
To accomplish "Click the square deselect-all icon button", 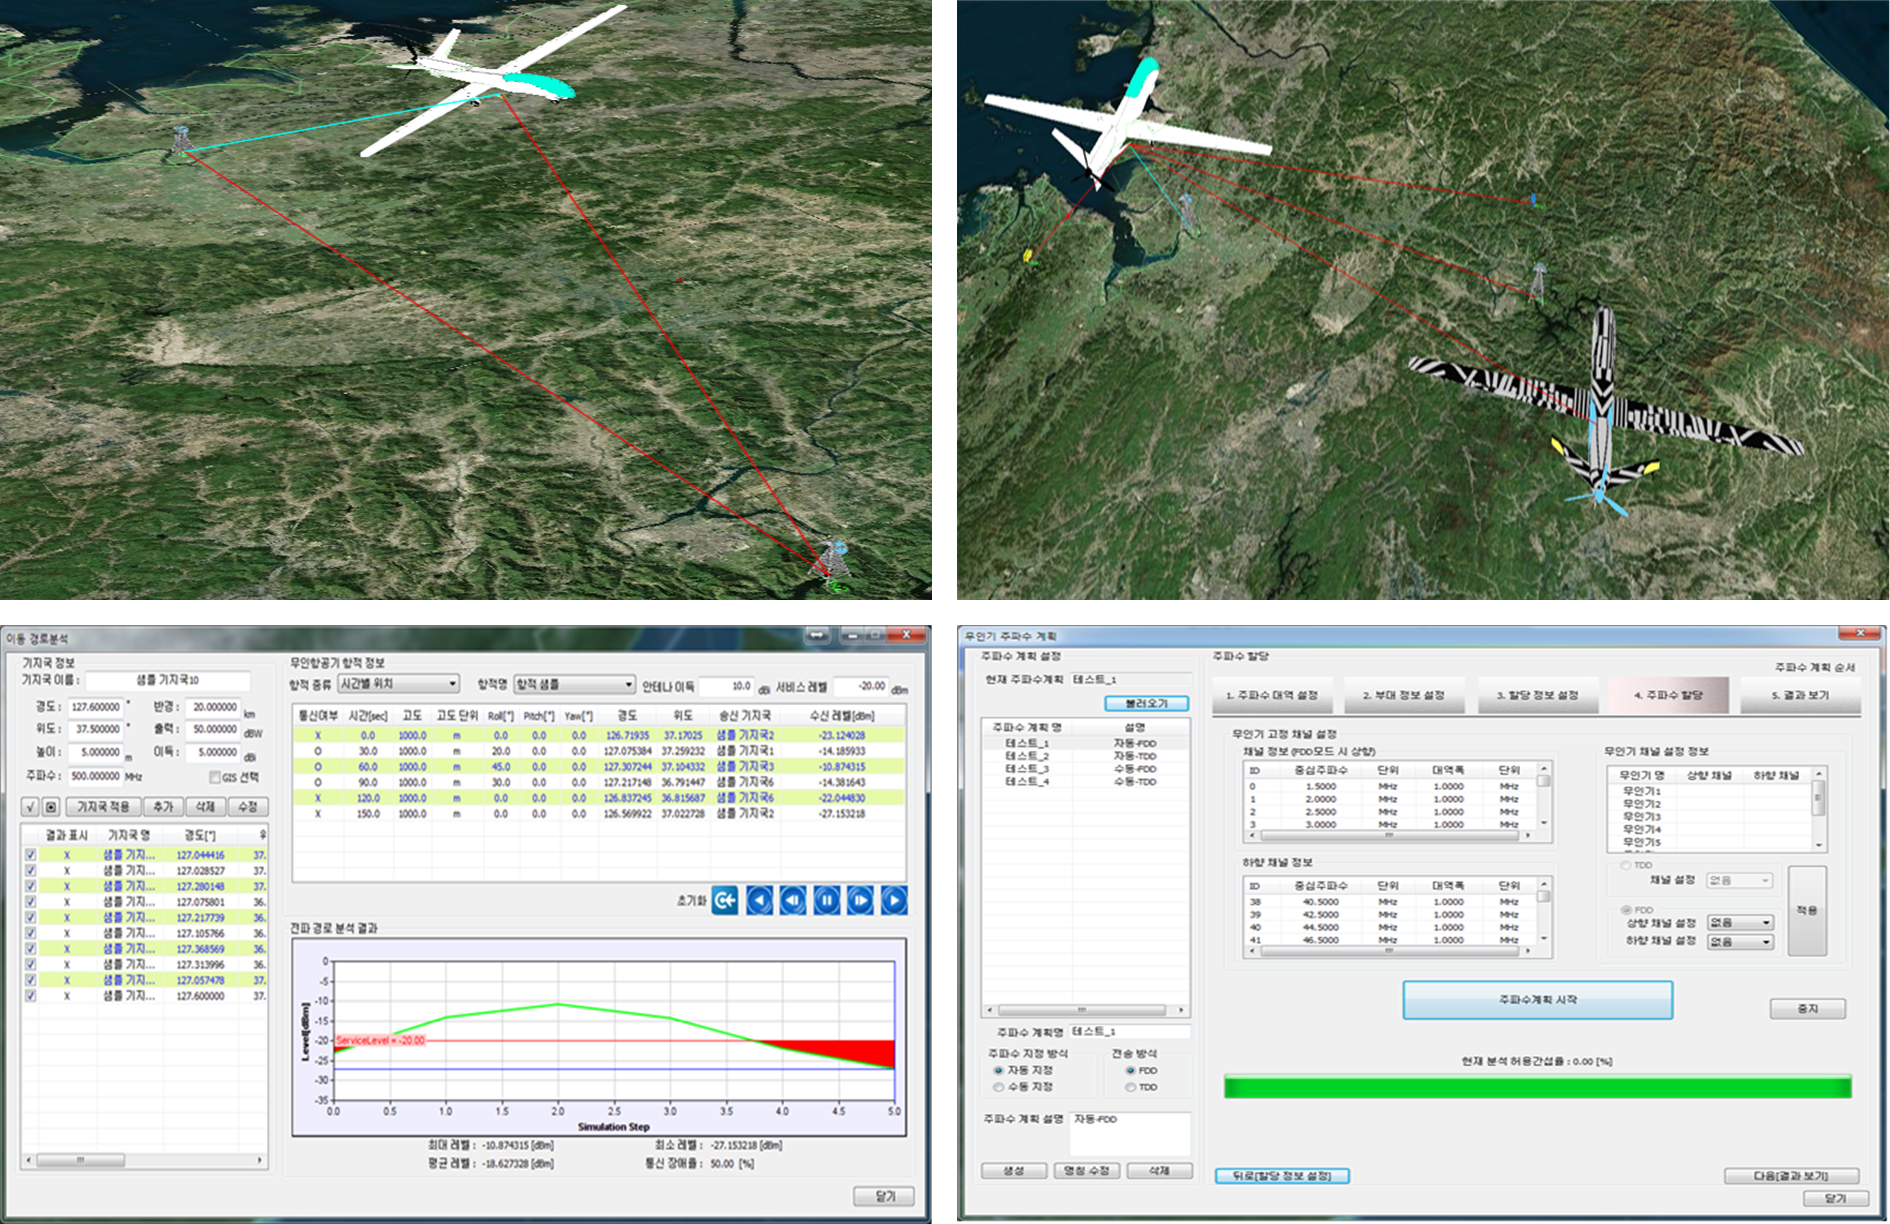I will pyautogui.click(x=51, y=807).
